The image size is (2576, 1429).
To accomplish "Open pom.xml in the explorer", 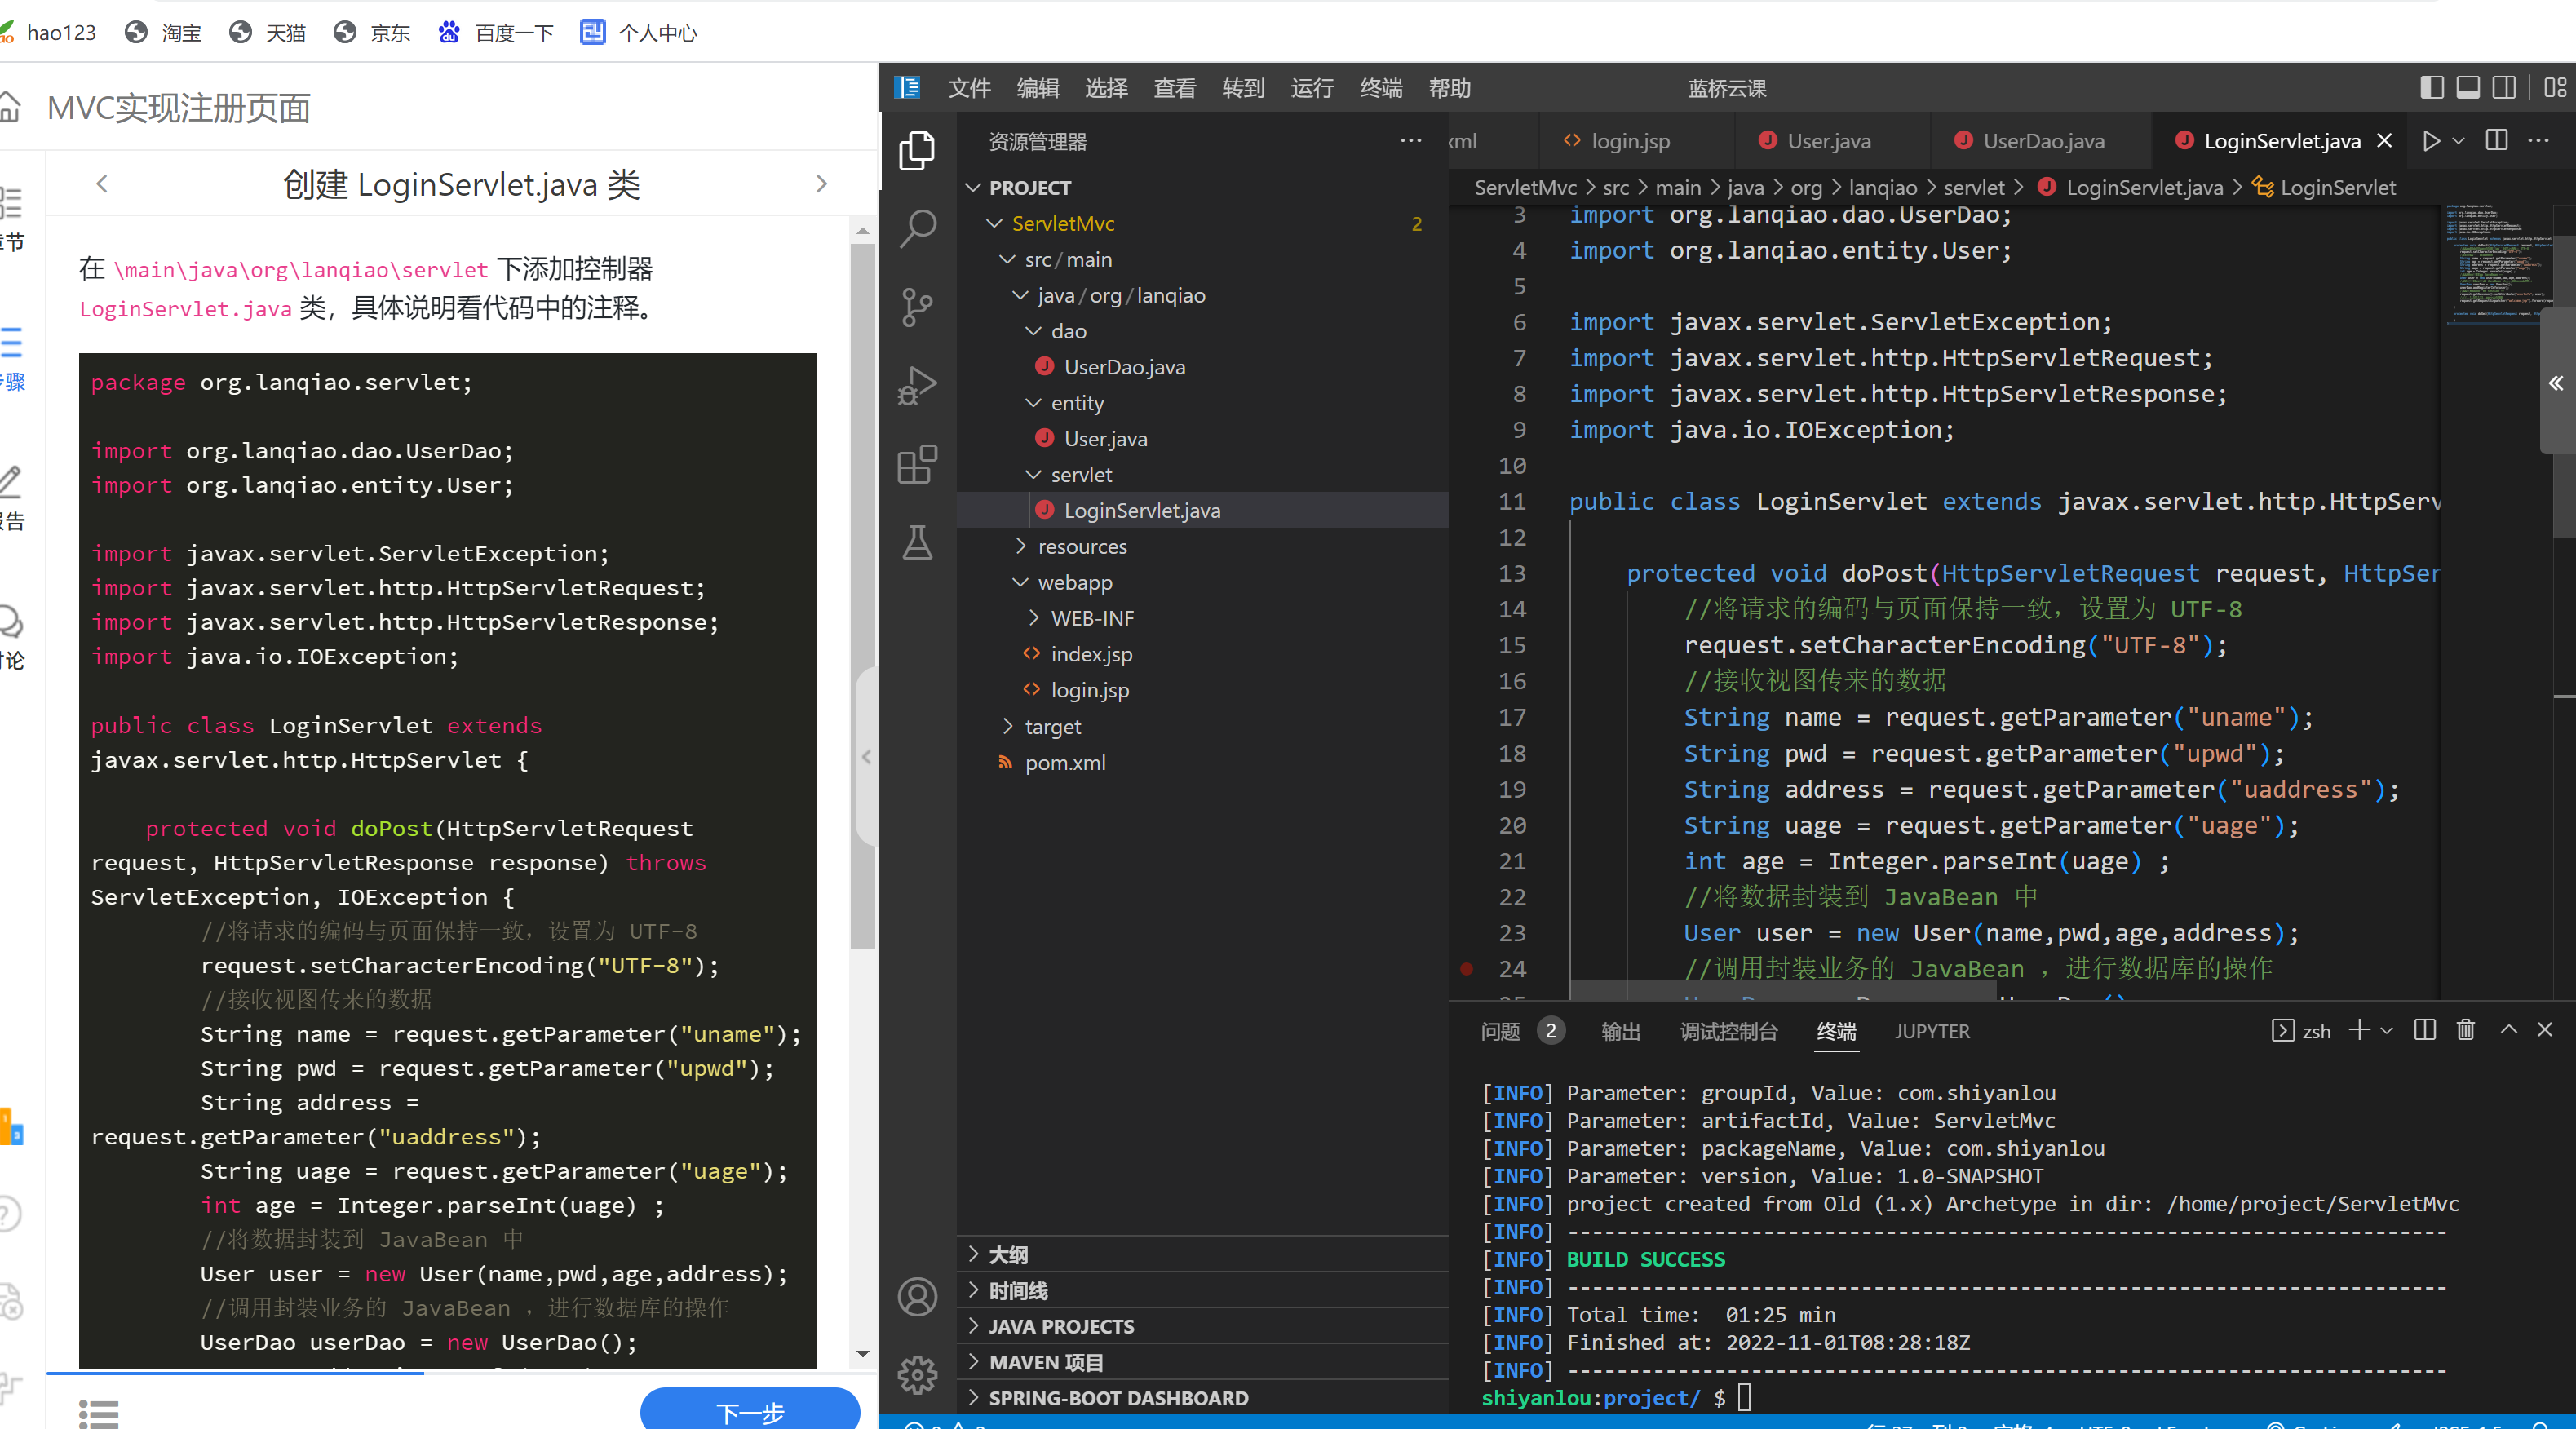I will 1064,762.
